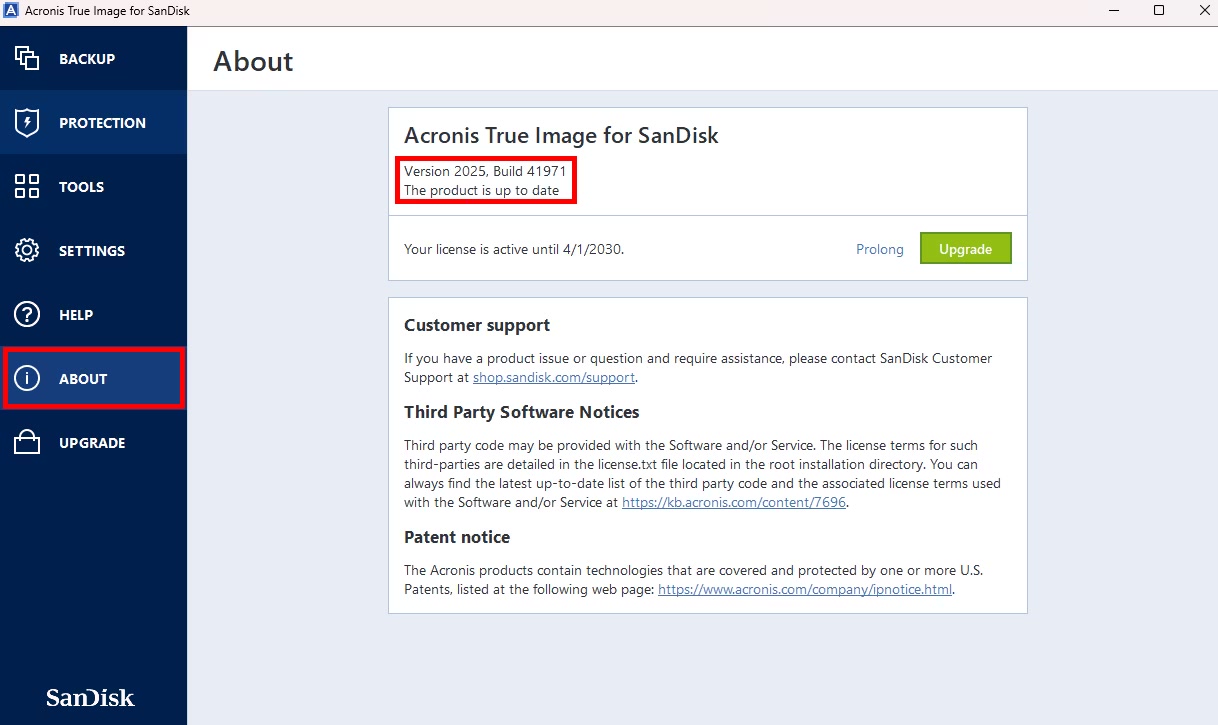
Task: Open the kb.acronis.com/content/7696 link
Action: coord(733,503)
